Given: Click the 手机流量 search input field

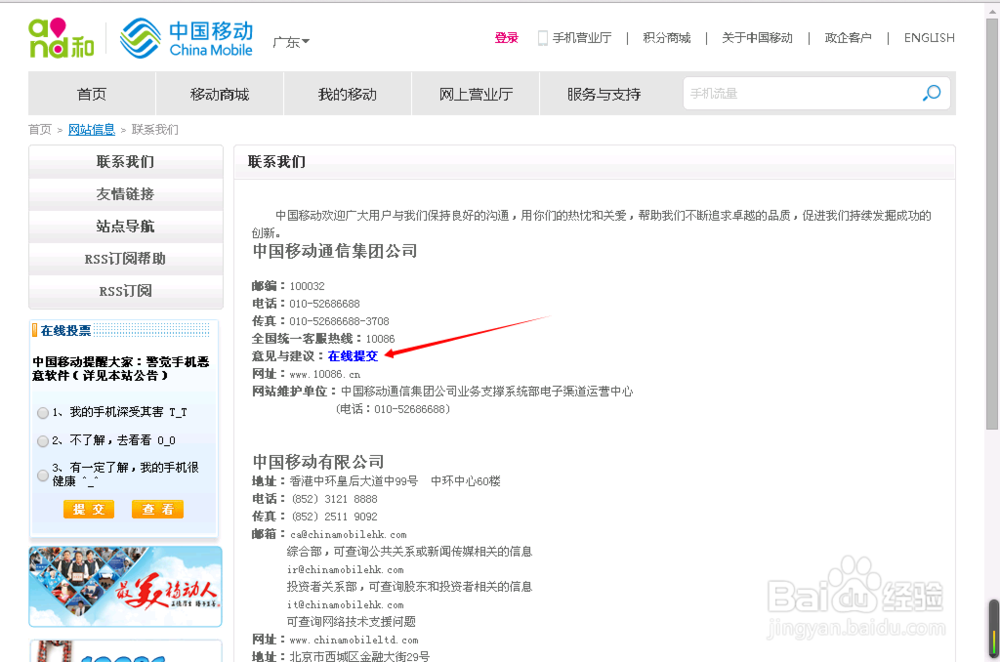Looking at the screenshot, I should tap(790, 93).
